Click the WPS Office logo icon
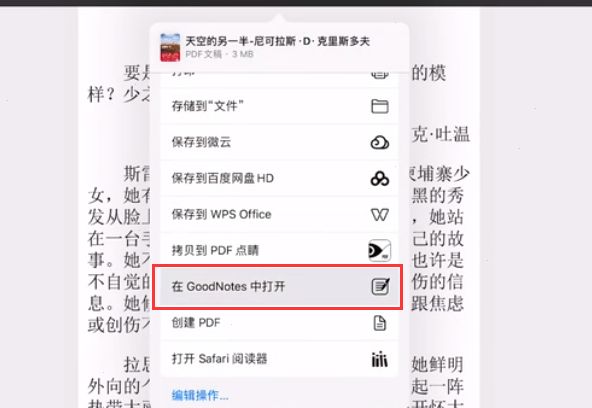Viewport: 592px width, 408px height. pos(379,215)
